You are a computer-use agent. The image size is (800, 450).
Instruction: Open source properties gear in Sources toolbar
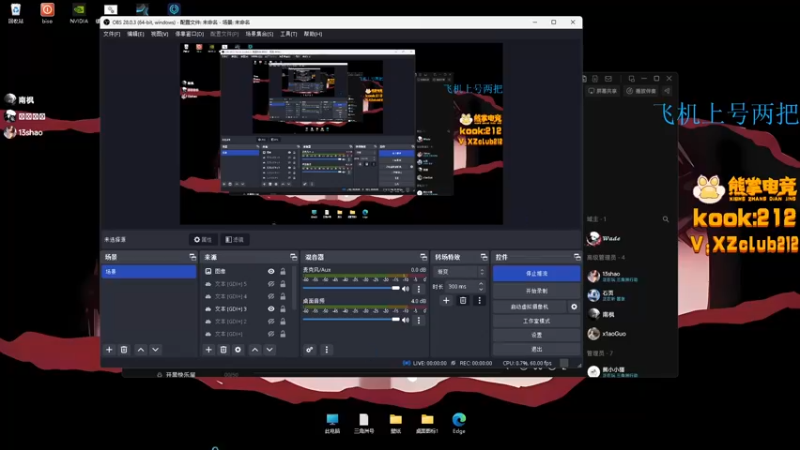click(x=238, y=349)
